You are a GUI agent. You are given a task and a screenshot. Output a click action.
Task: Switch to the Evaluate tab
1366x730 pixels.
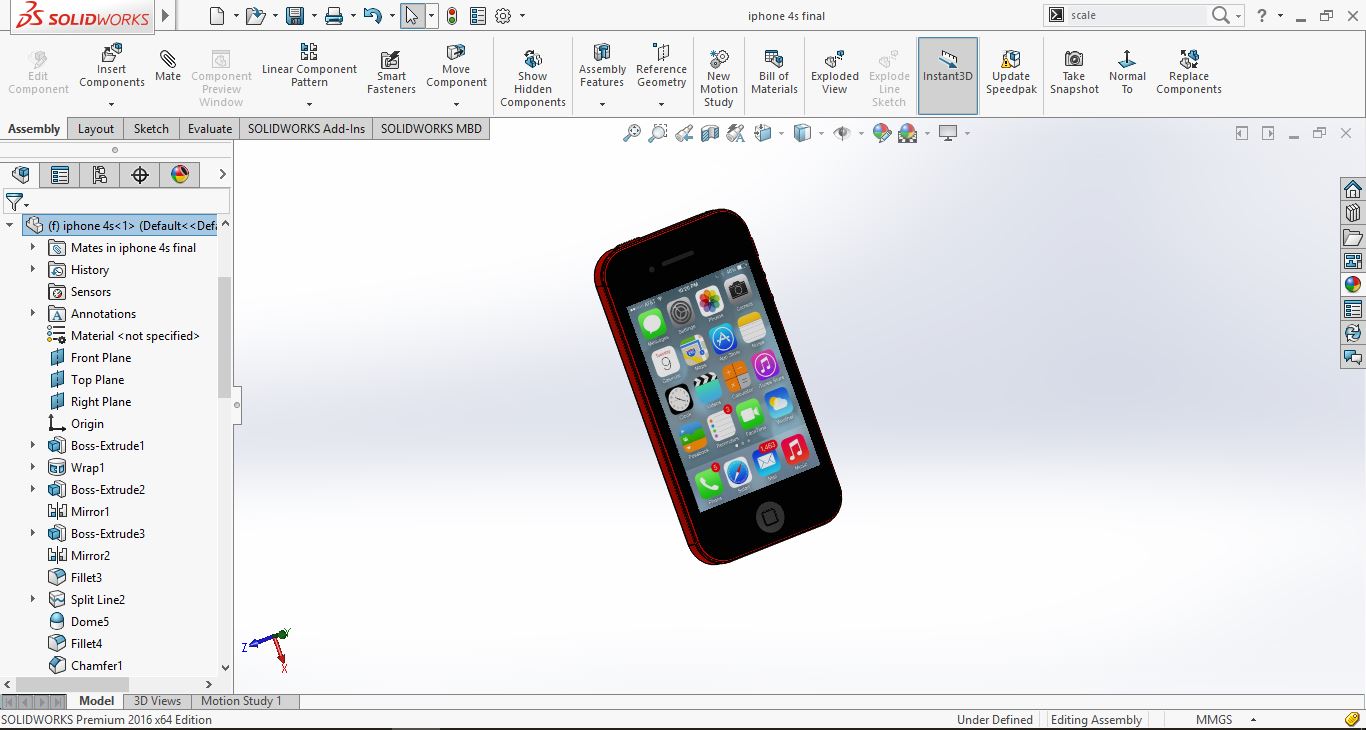[210, 128]
